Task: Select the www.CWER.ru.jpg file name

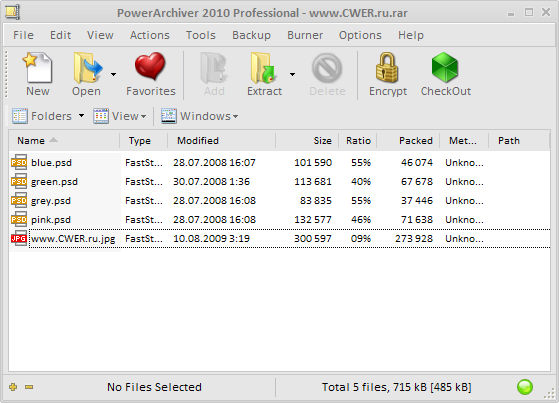Action: point(73,238)
